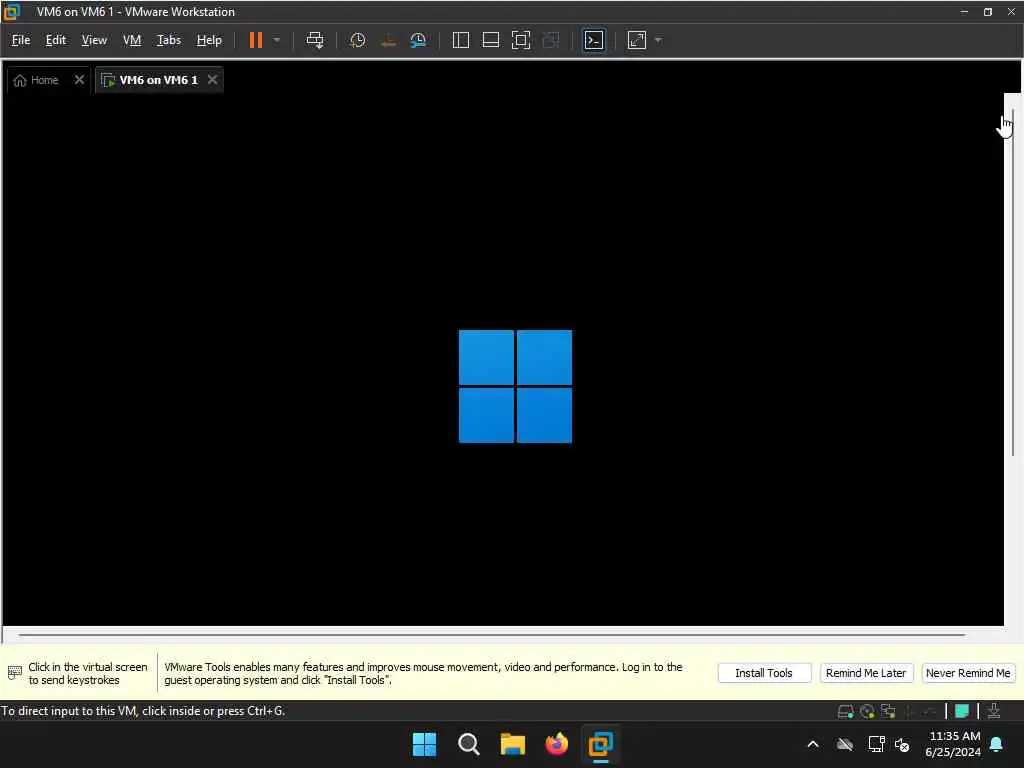Click the horizontal scrollbar under the VM screen

pyautogui.click(x=492, y=634)
